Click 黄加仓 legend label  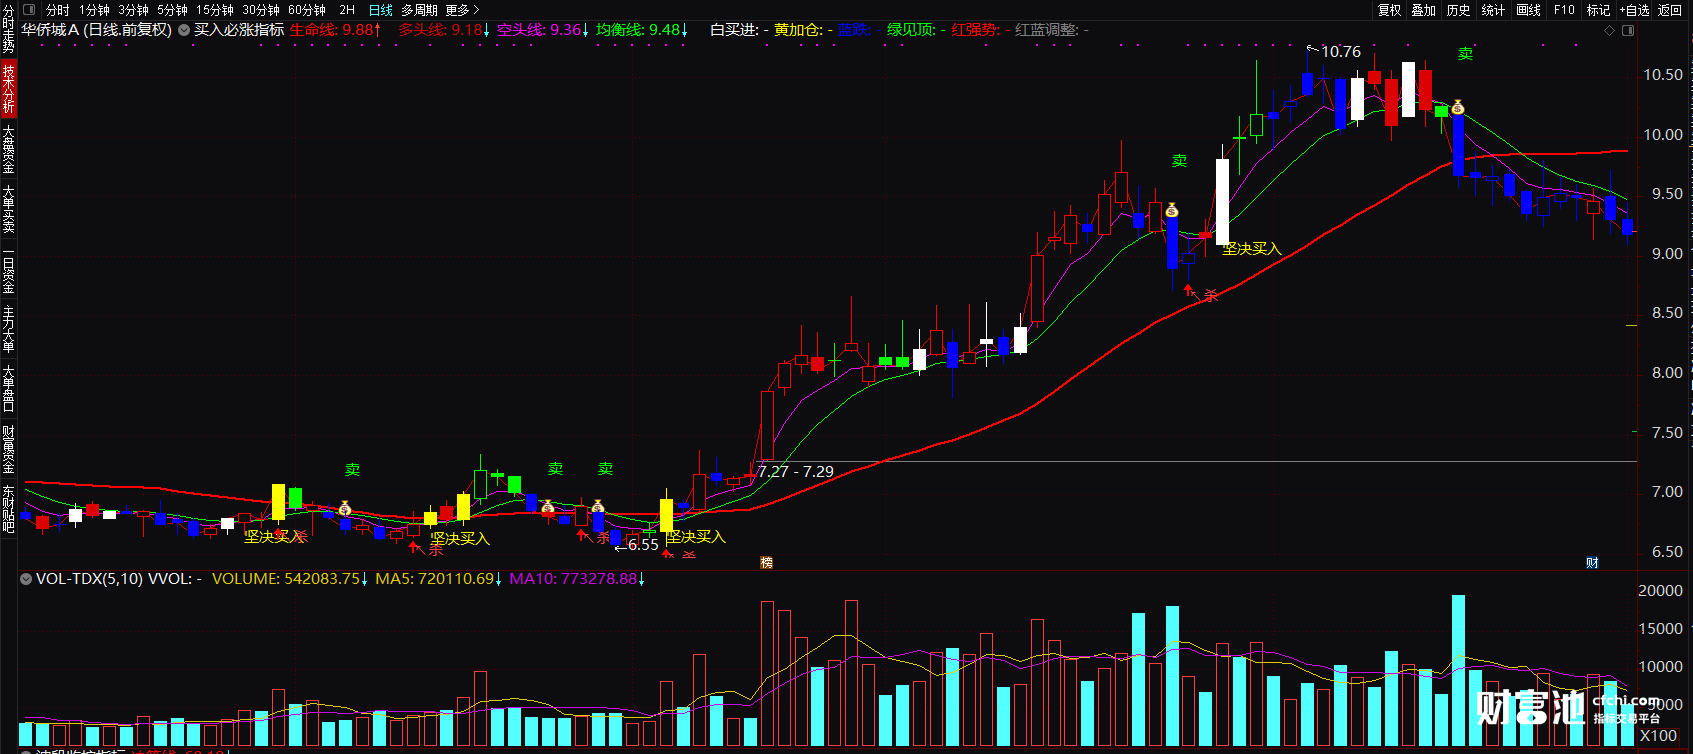pyautogui.click(x=803, y=30)
